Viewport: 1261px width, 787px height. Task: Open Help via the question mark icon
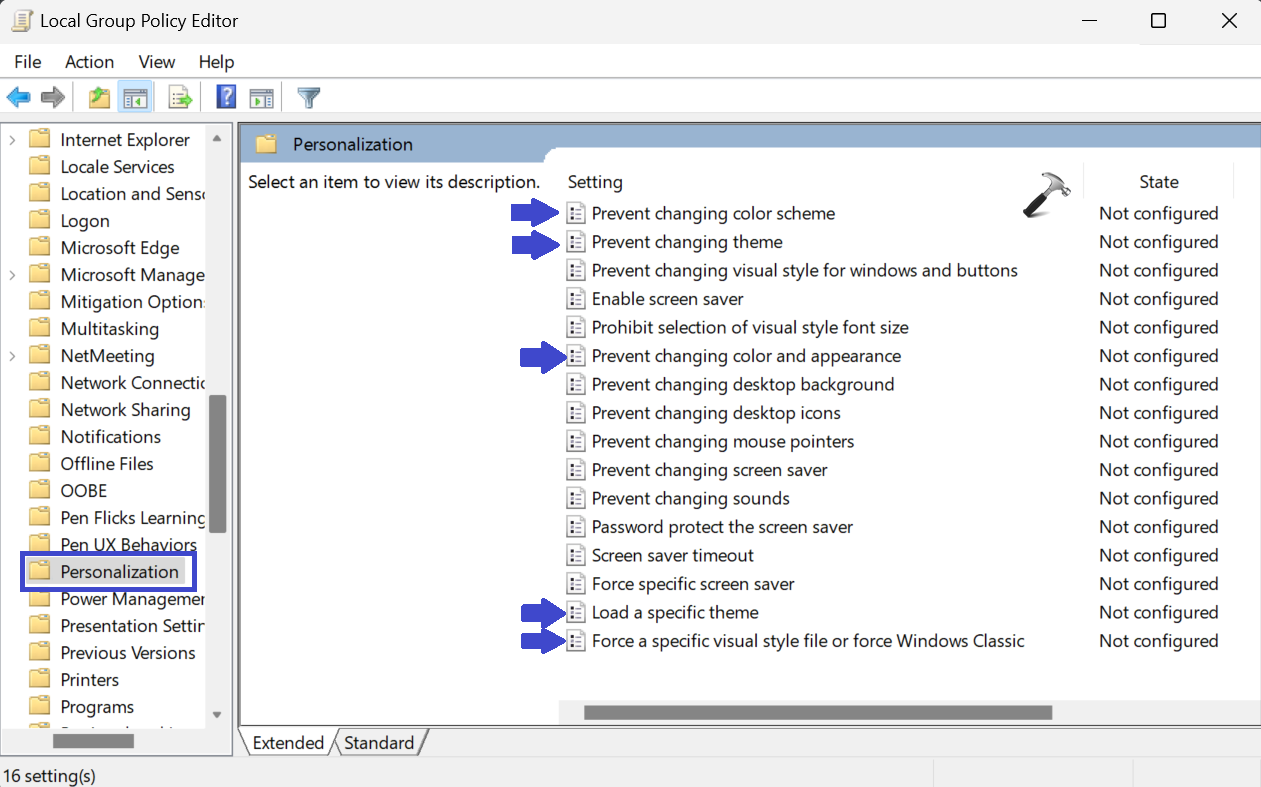point(227,97)
